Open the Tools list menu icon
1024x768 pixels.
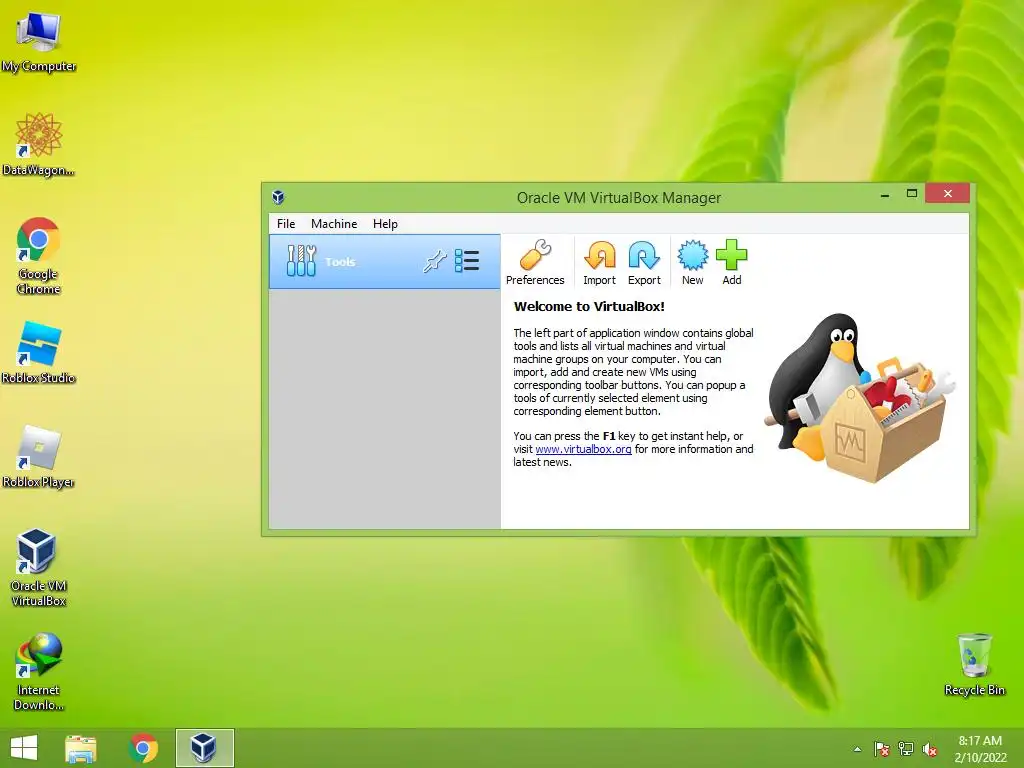click(467, 261)
